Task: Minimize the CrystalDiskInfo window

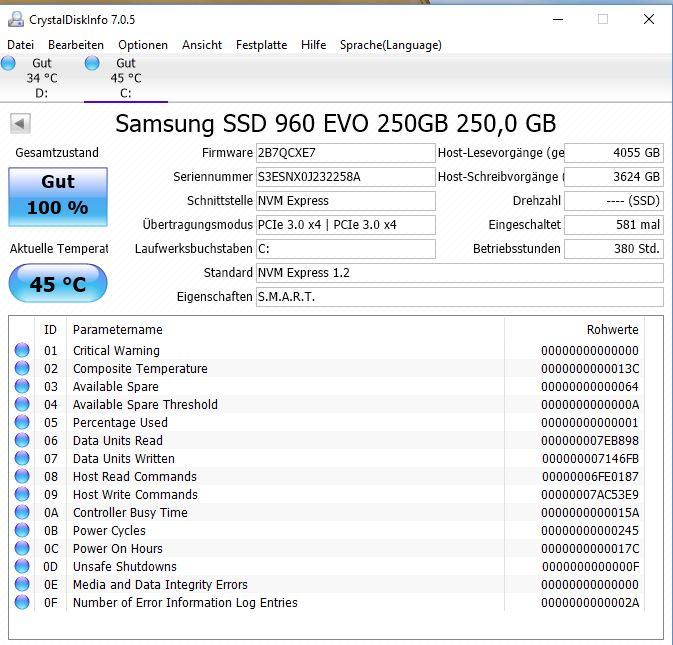Action: [x=558, y=19]
